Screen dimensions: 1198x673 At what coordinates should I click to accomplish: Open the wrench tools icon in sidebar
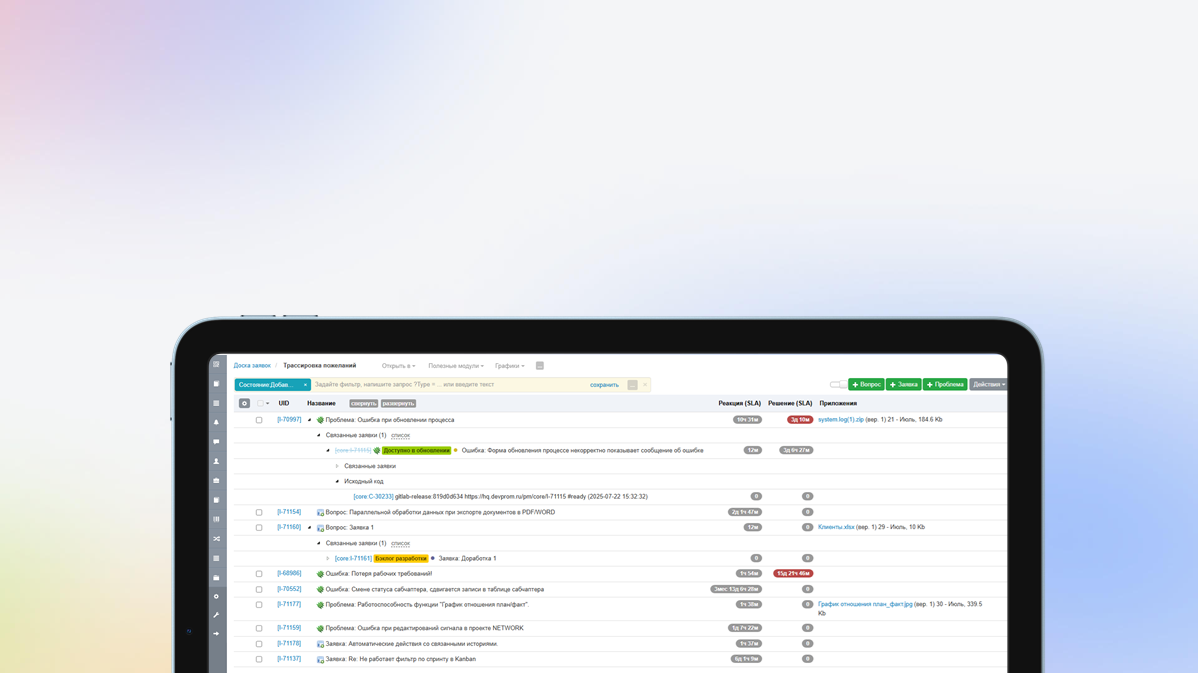(x=216, y=616)
